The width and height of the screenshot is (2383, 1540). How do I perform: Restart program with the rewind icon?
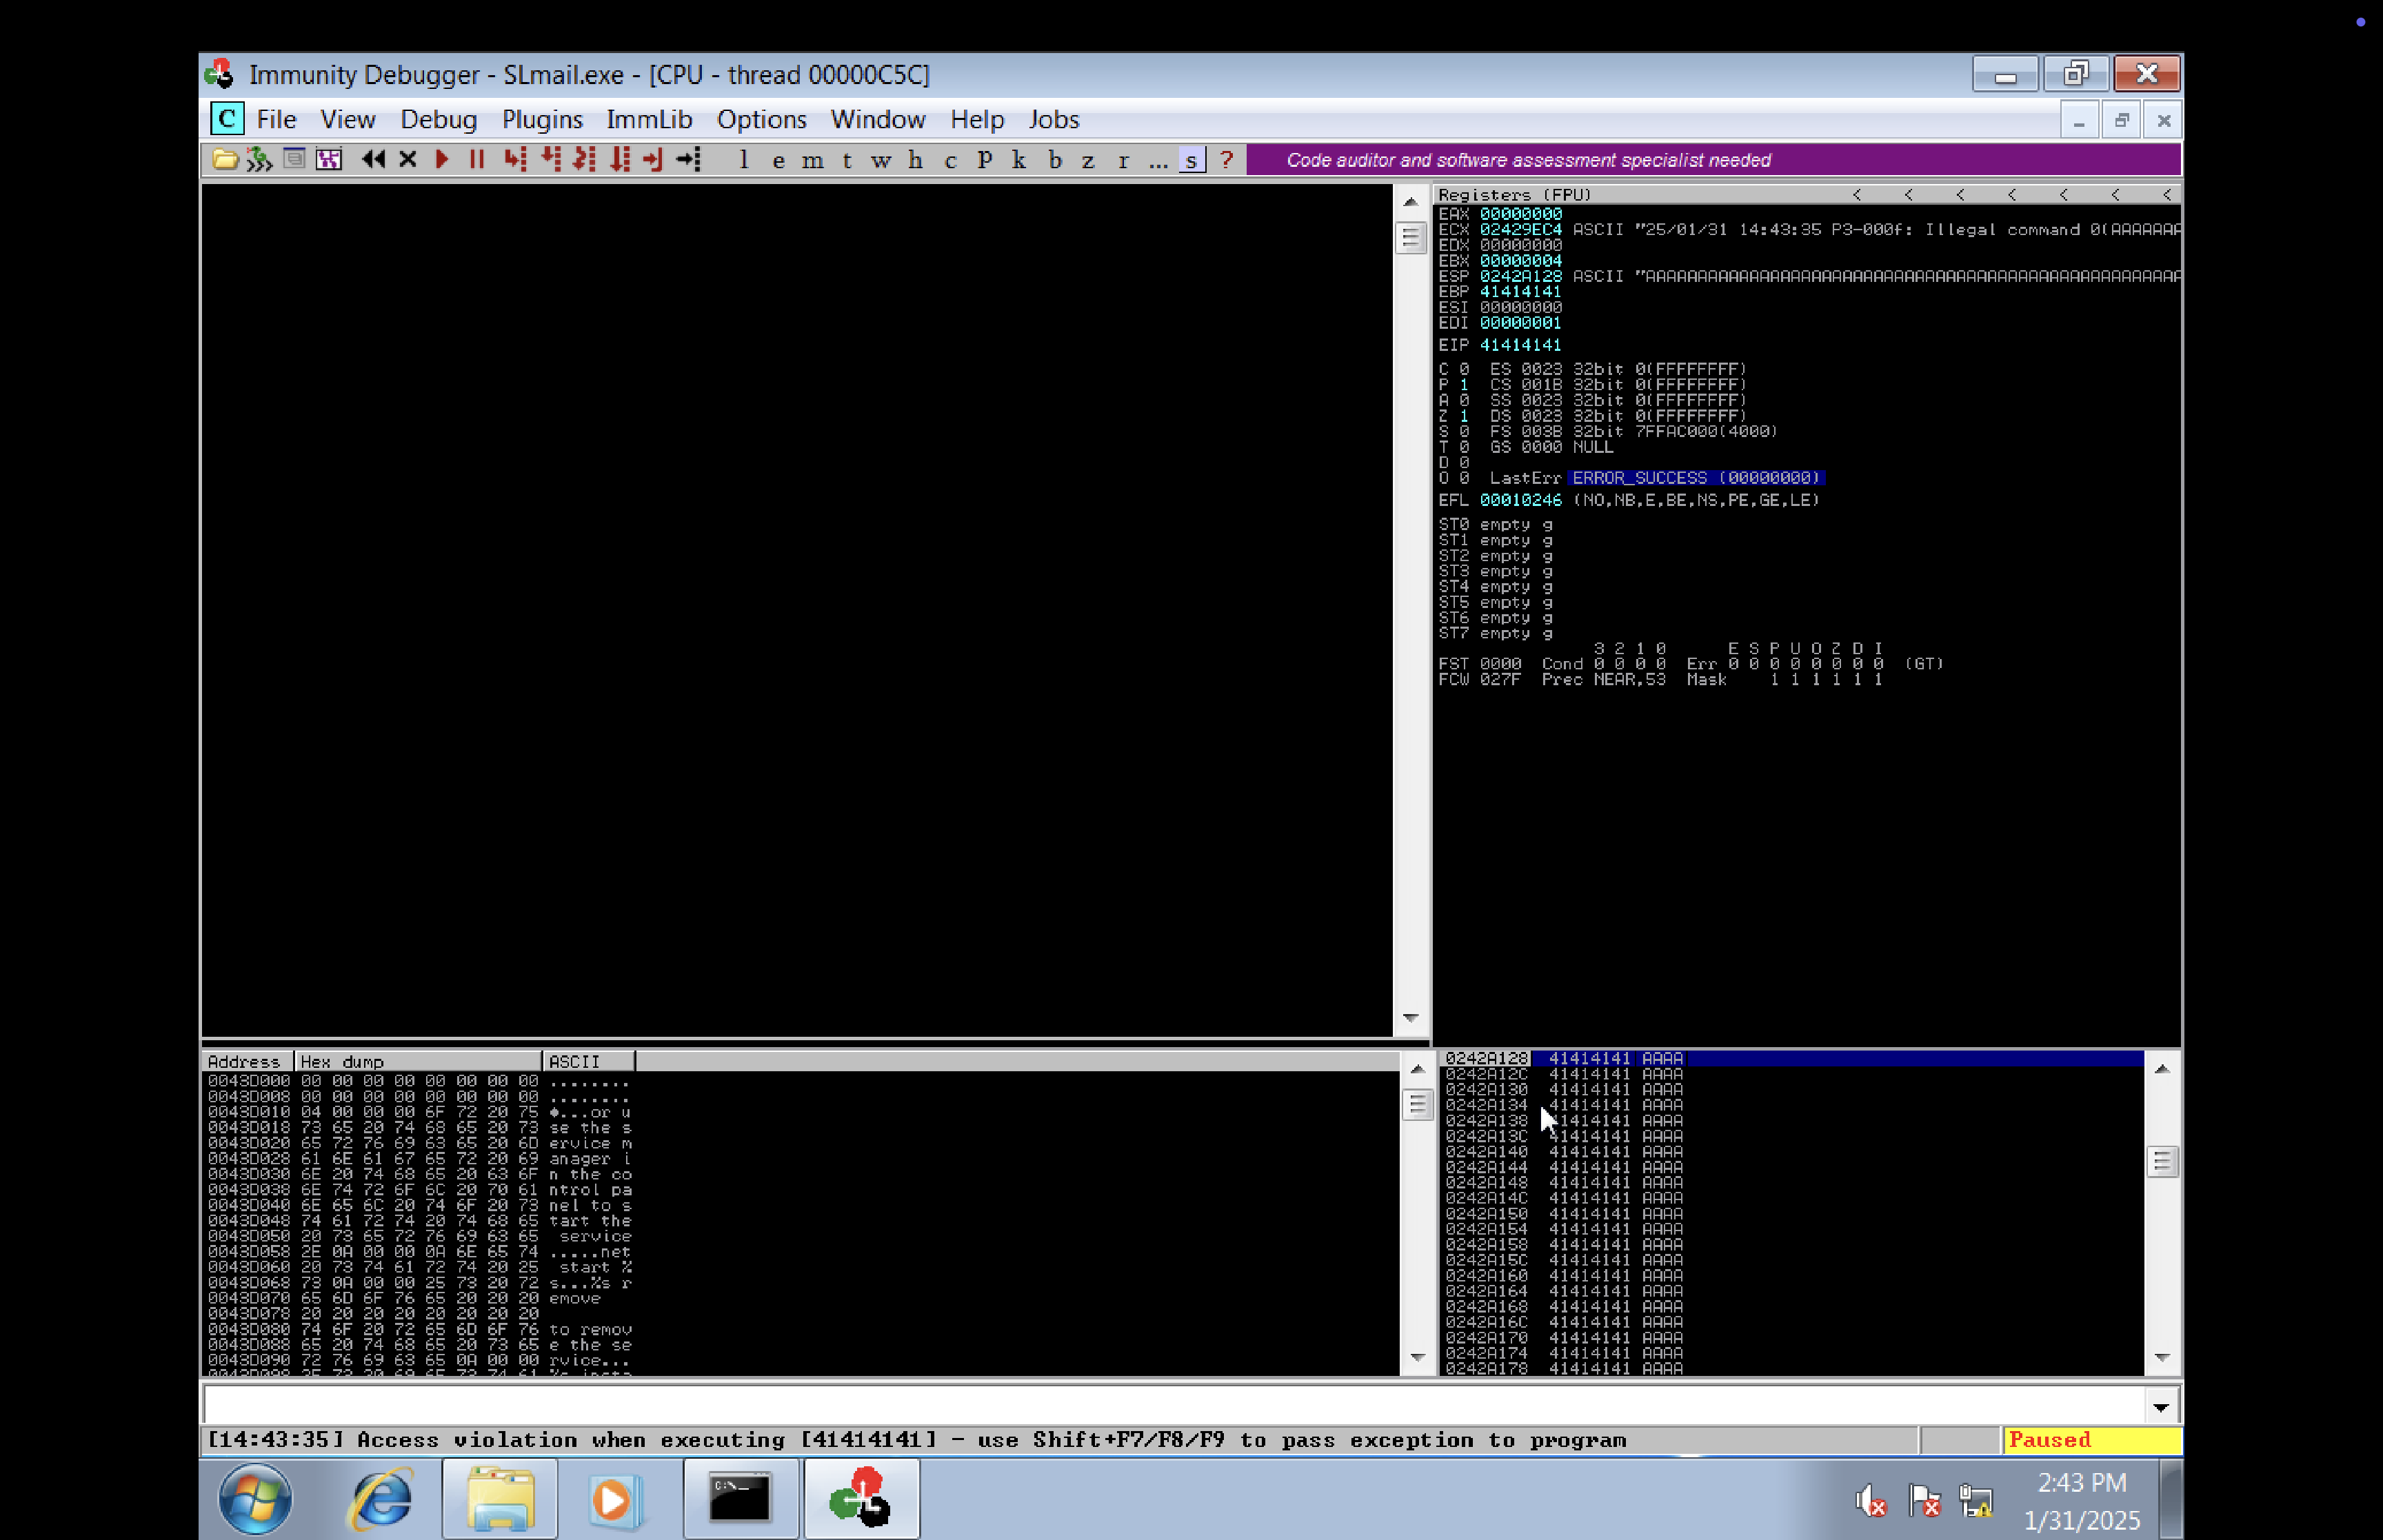click(x=373, y=159)
